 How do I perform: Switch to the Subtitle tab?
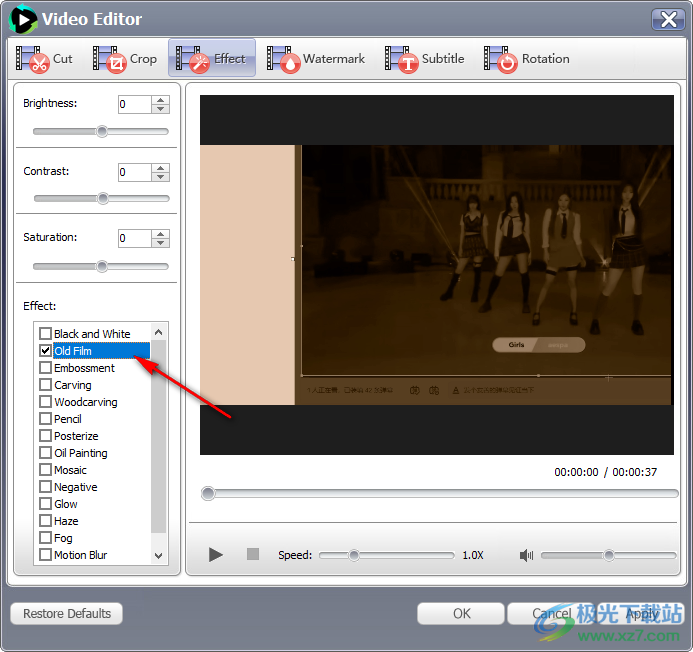[x=425, y=59]
